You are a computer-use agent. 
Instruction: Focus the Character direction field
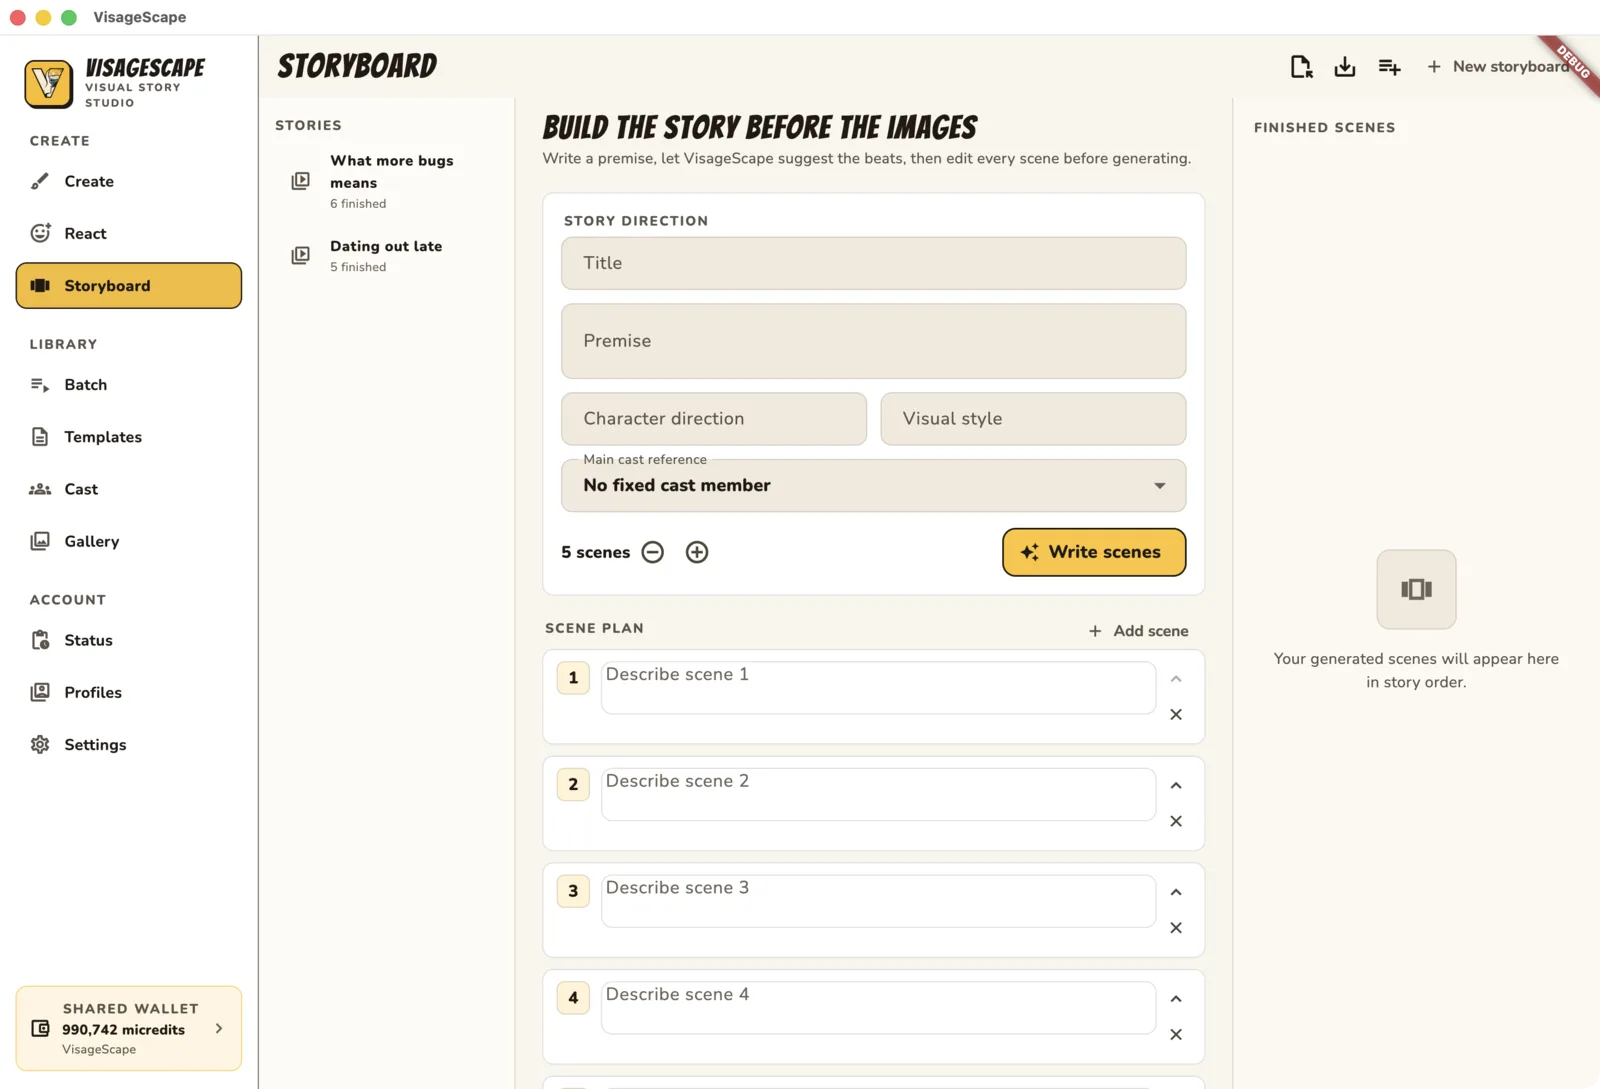[714, 419]
